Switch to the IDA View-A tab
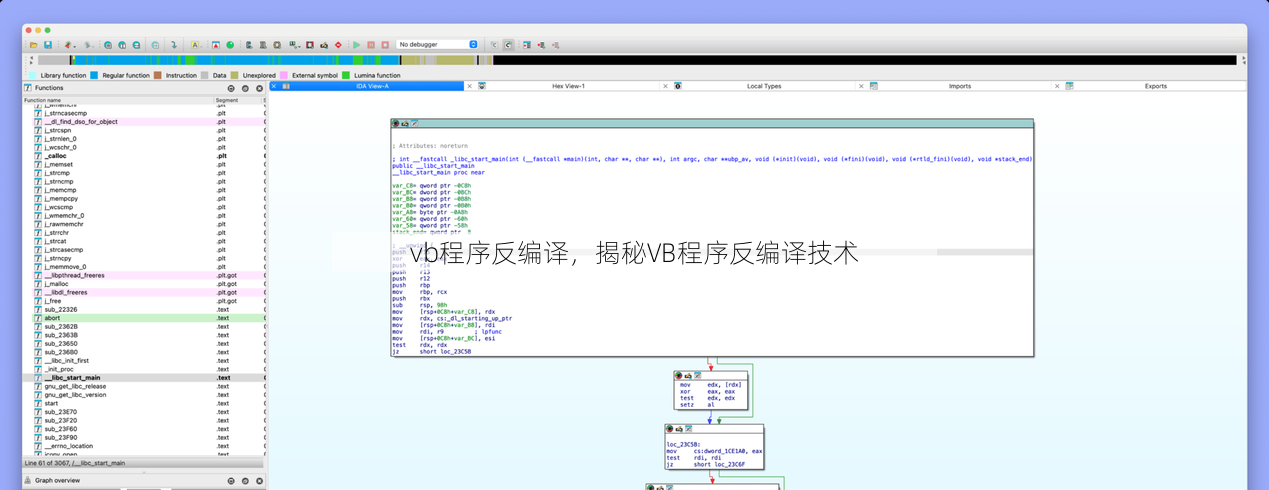1269x490 pixels. (x=372, y=86)
